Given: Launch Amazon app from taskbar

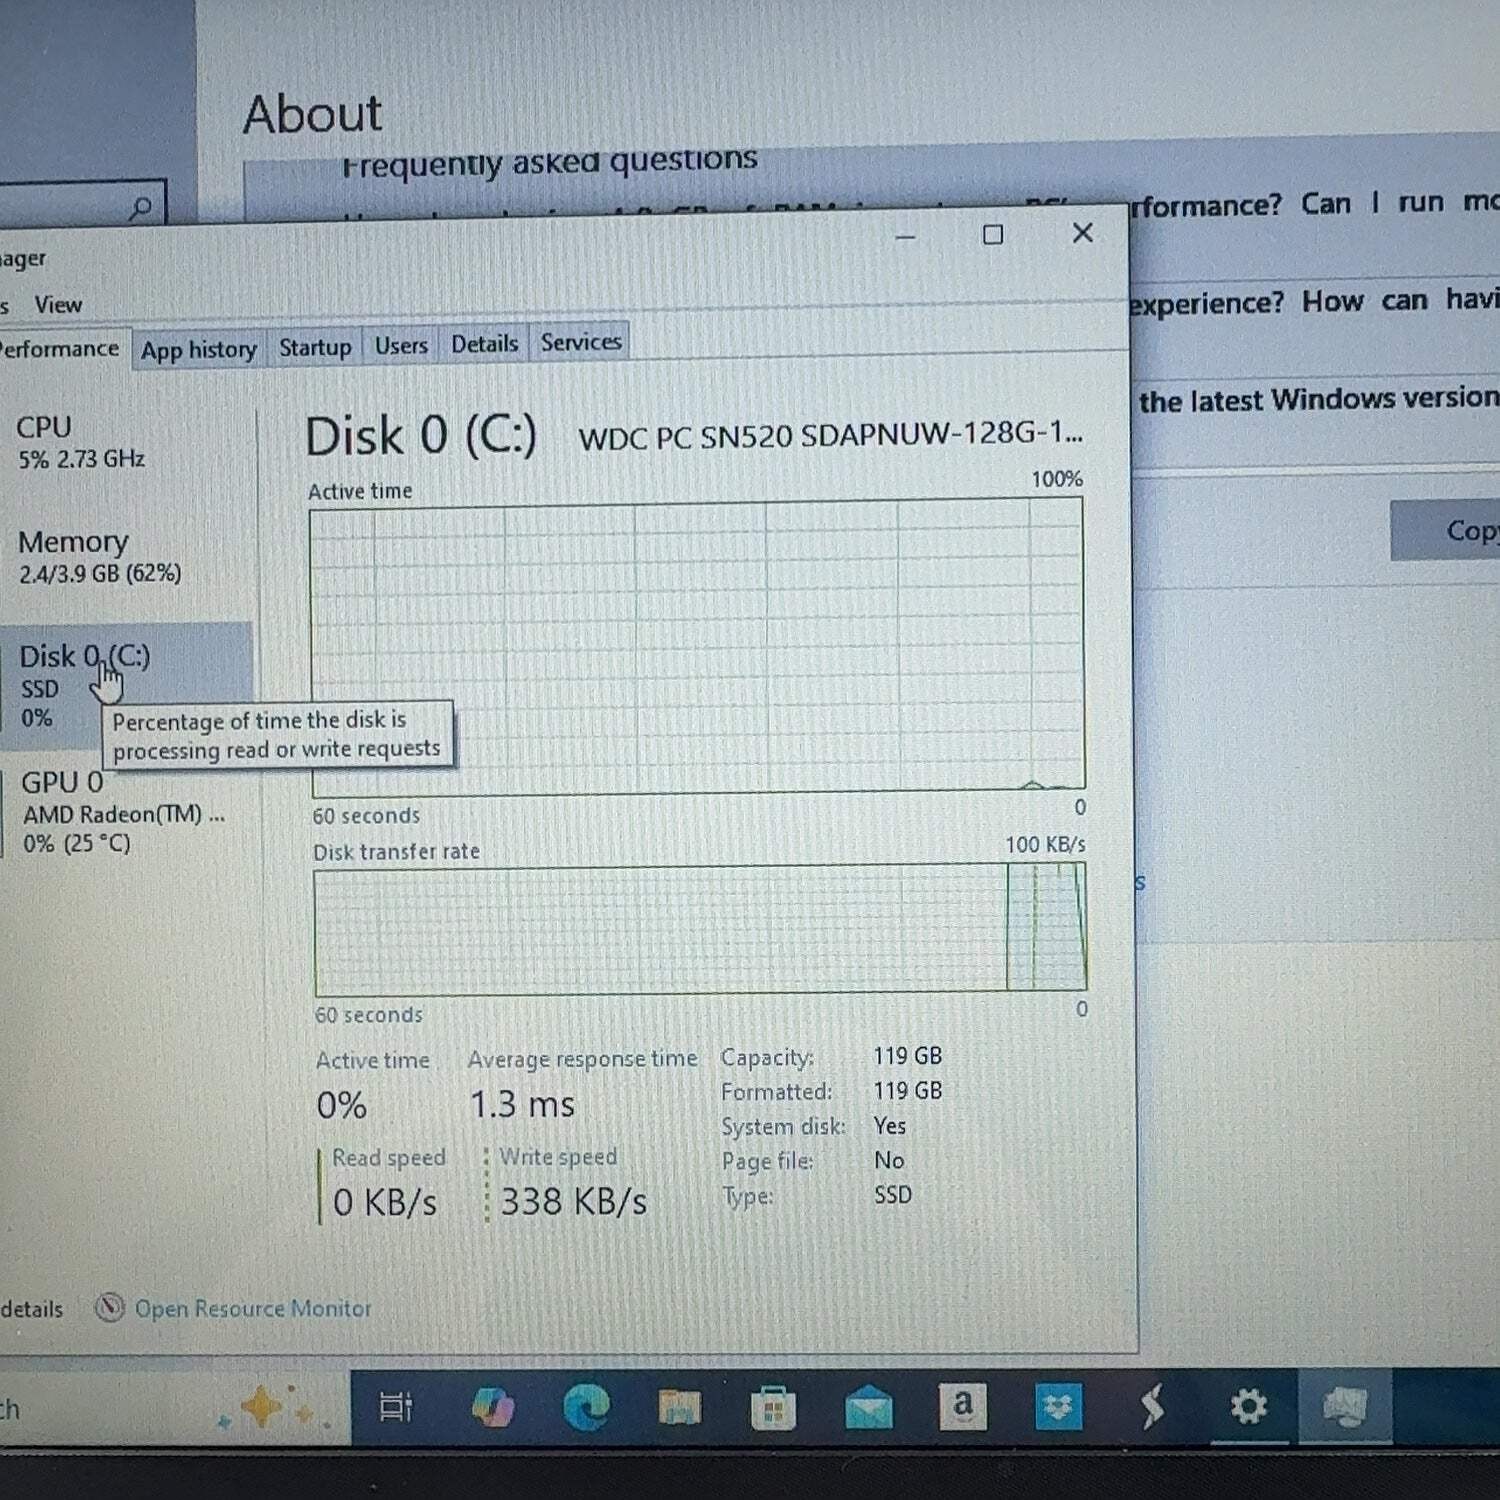Looking at the screenshot, I should (x=962, y=1407).
